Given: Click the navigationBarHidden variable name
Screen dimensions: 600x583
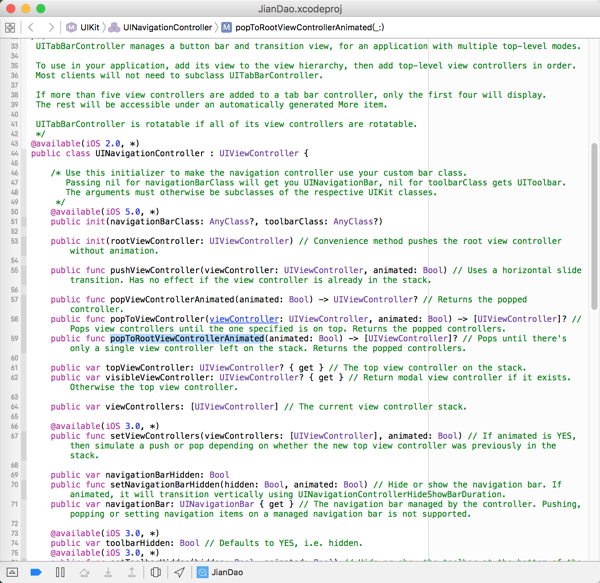Looking at the screenshot, I should 152,475.
